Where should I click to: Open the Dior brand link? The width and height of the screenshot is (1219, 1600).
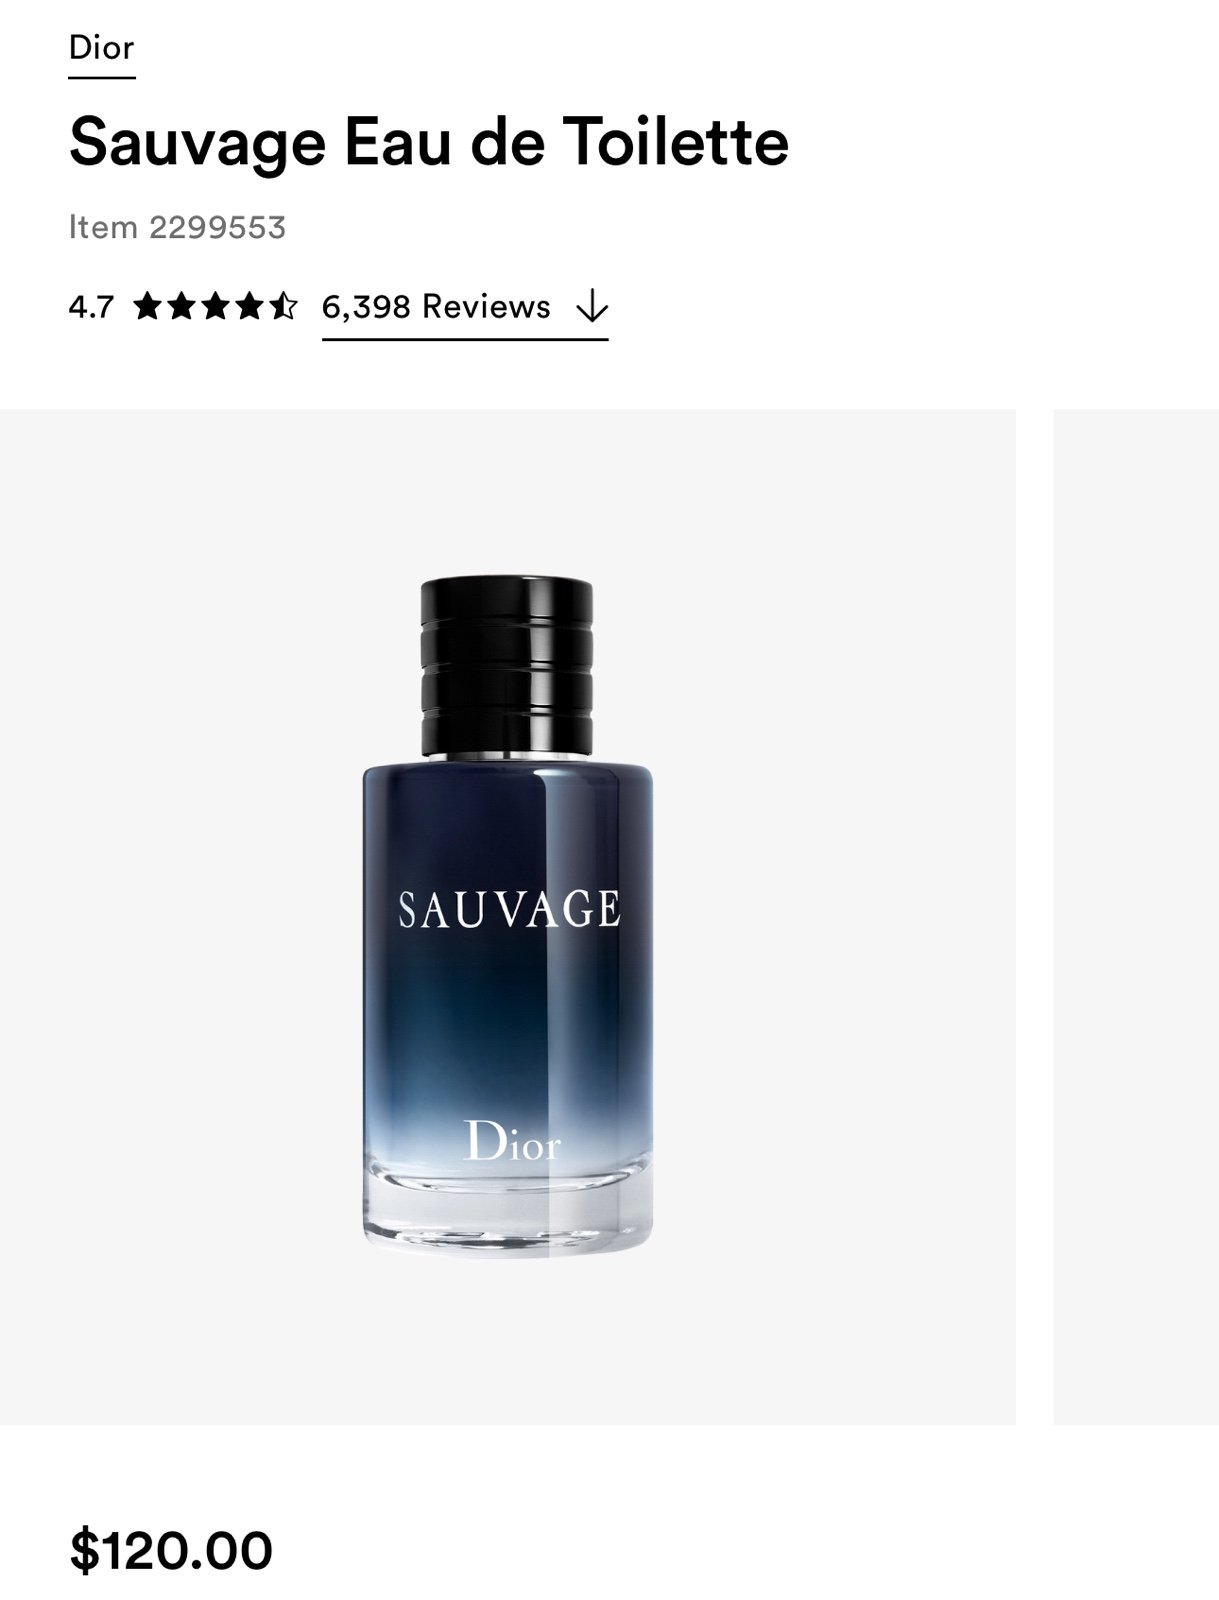click(101, 48)
